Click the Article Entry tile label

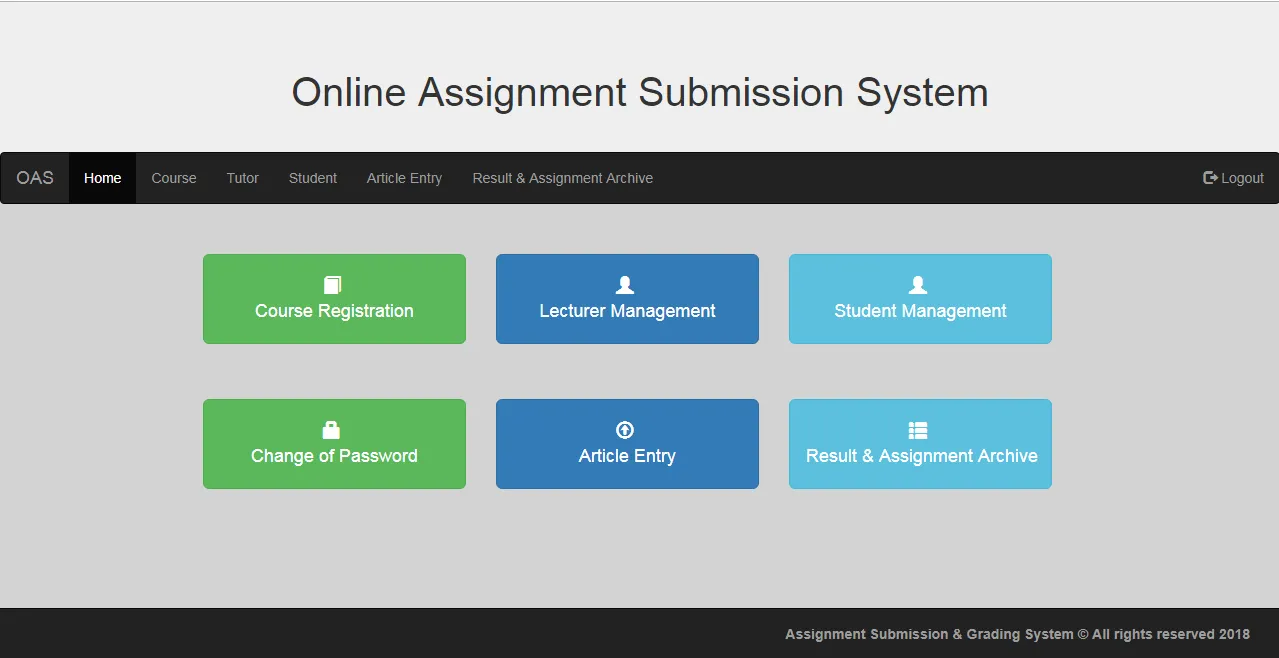tap(627, 456)
